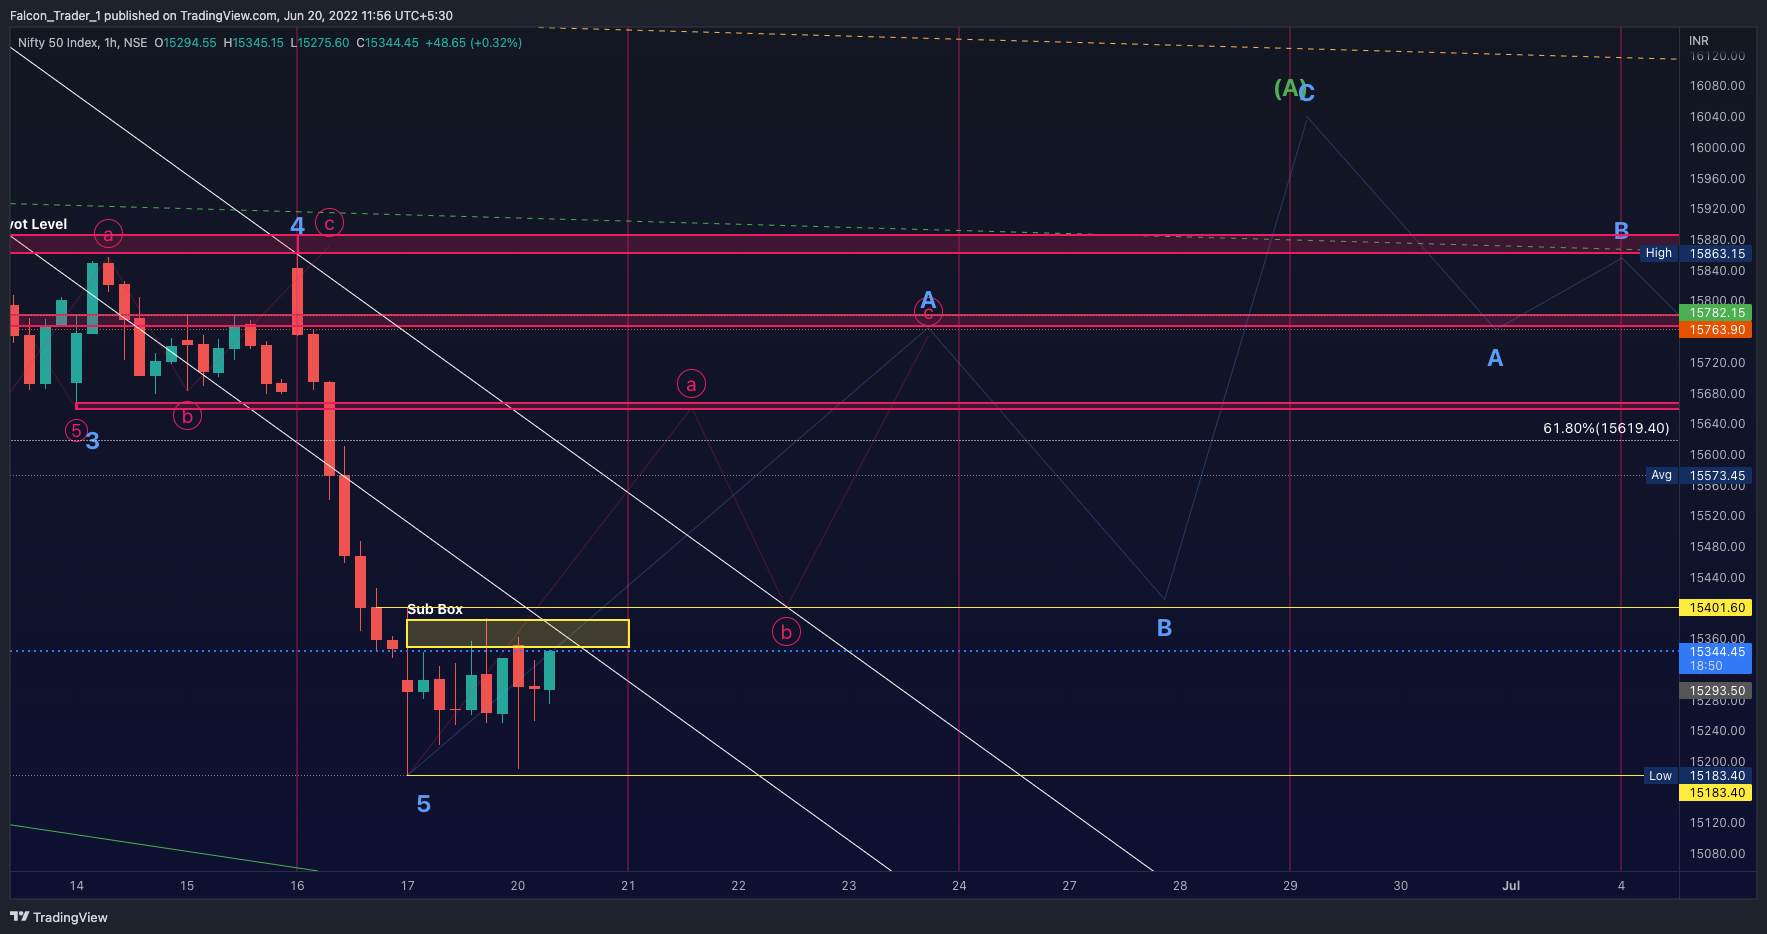Click the Sub Box text label

click(435, 609)
